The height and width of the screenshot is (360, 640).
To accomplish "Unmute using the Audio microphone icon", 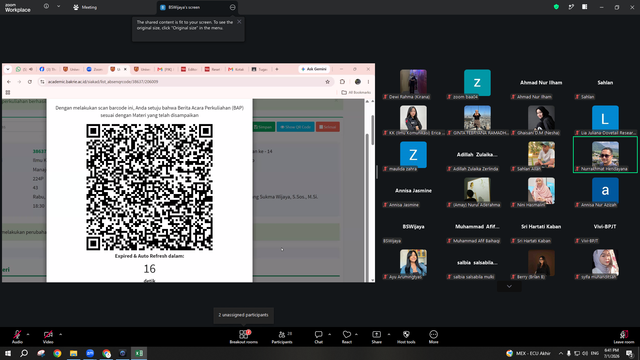I will tap(17, 334).
